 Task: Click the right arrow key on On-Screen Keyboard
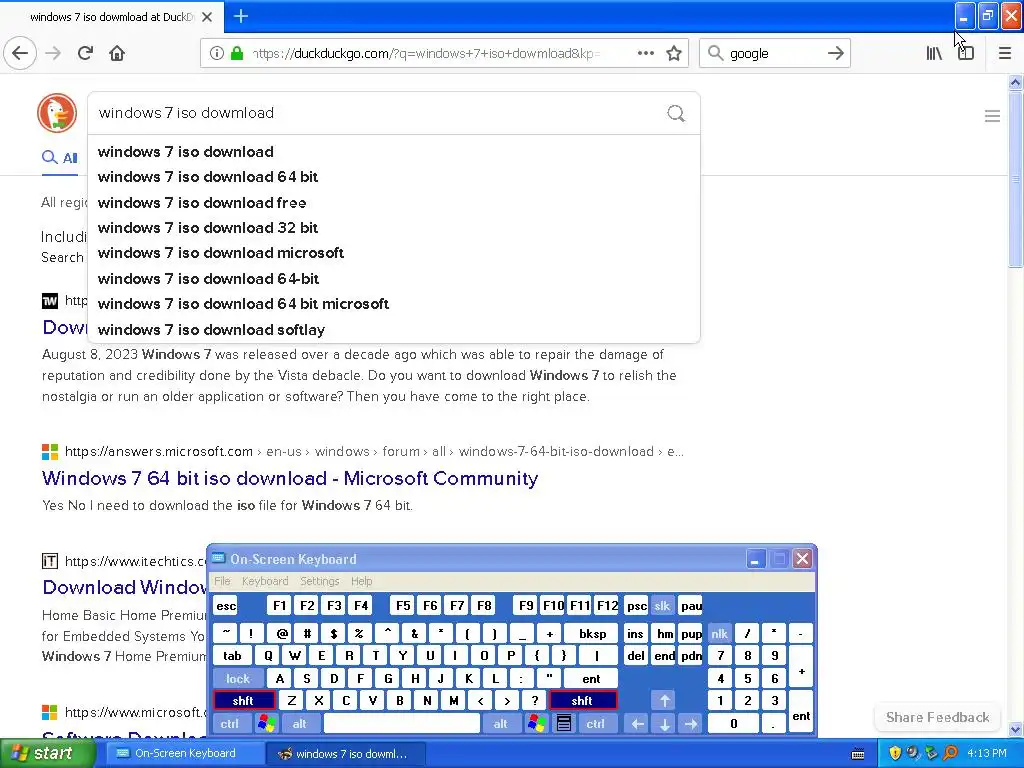point(690,724)
